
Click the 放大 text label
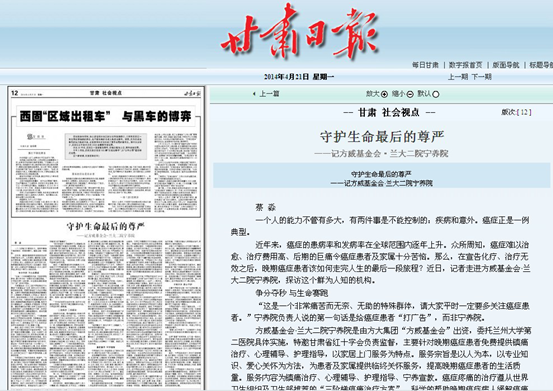coord(373,94)
